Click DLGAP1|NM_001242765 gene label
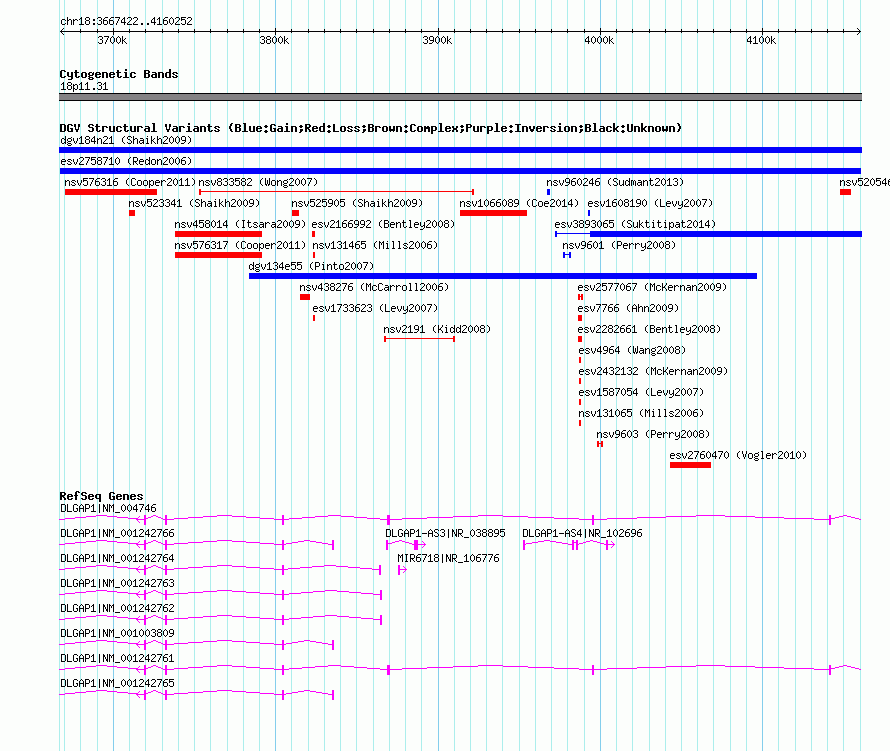This screenshot has width=890, height=751. (117, 683)
